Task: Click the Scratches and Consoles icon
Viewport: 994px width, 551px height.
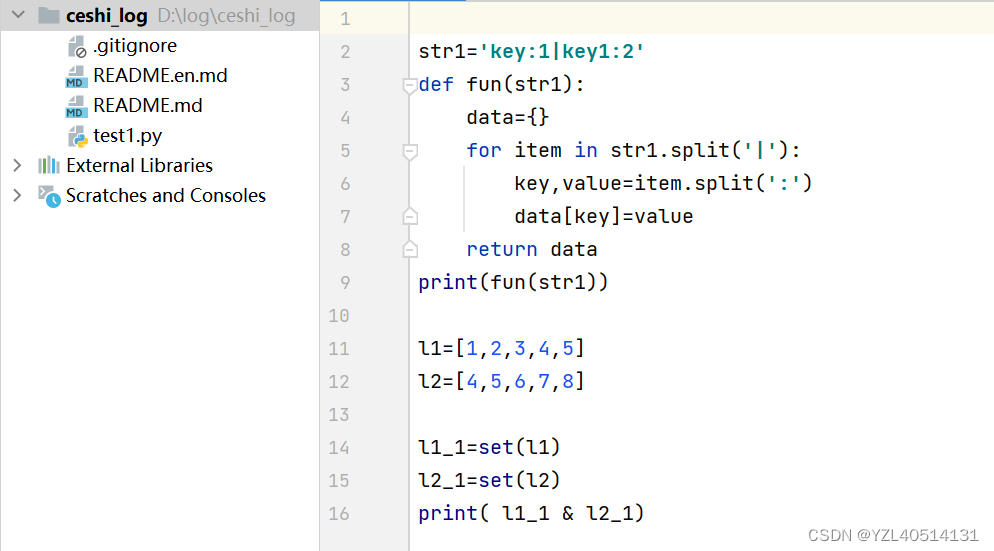Action: (49, 196)
